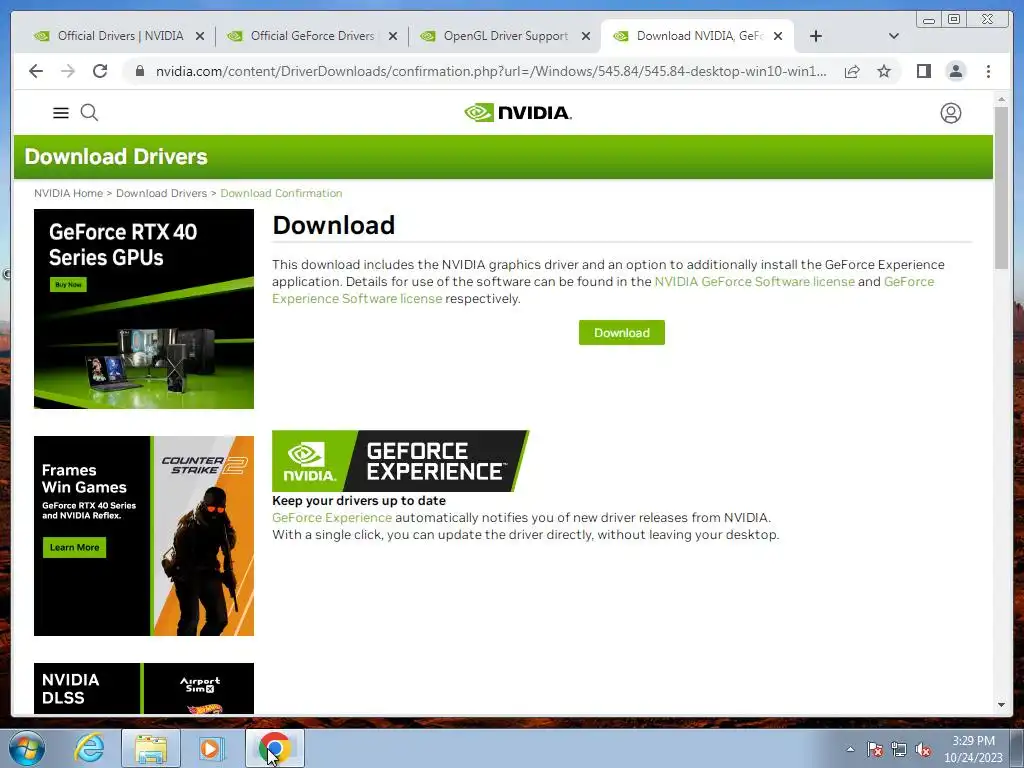1024x768 pixels.
Task: Open a new tab with the plus button
Action: pos(816,36)
